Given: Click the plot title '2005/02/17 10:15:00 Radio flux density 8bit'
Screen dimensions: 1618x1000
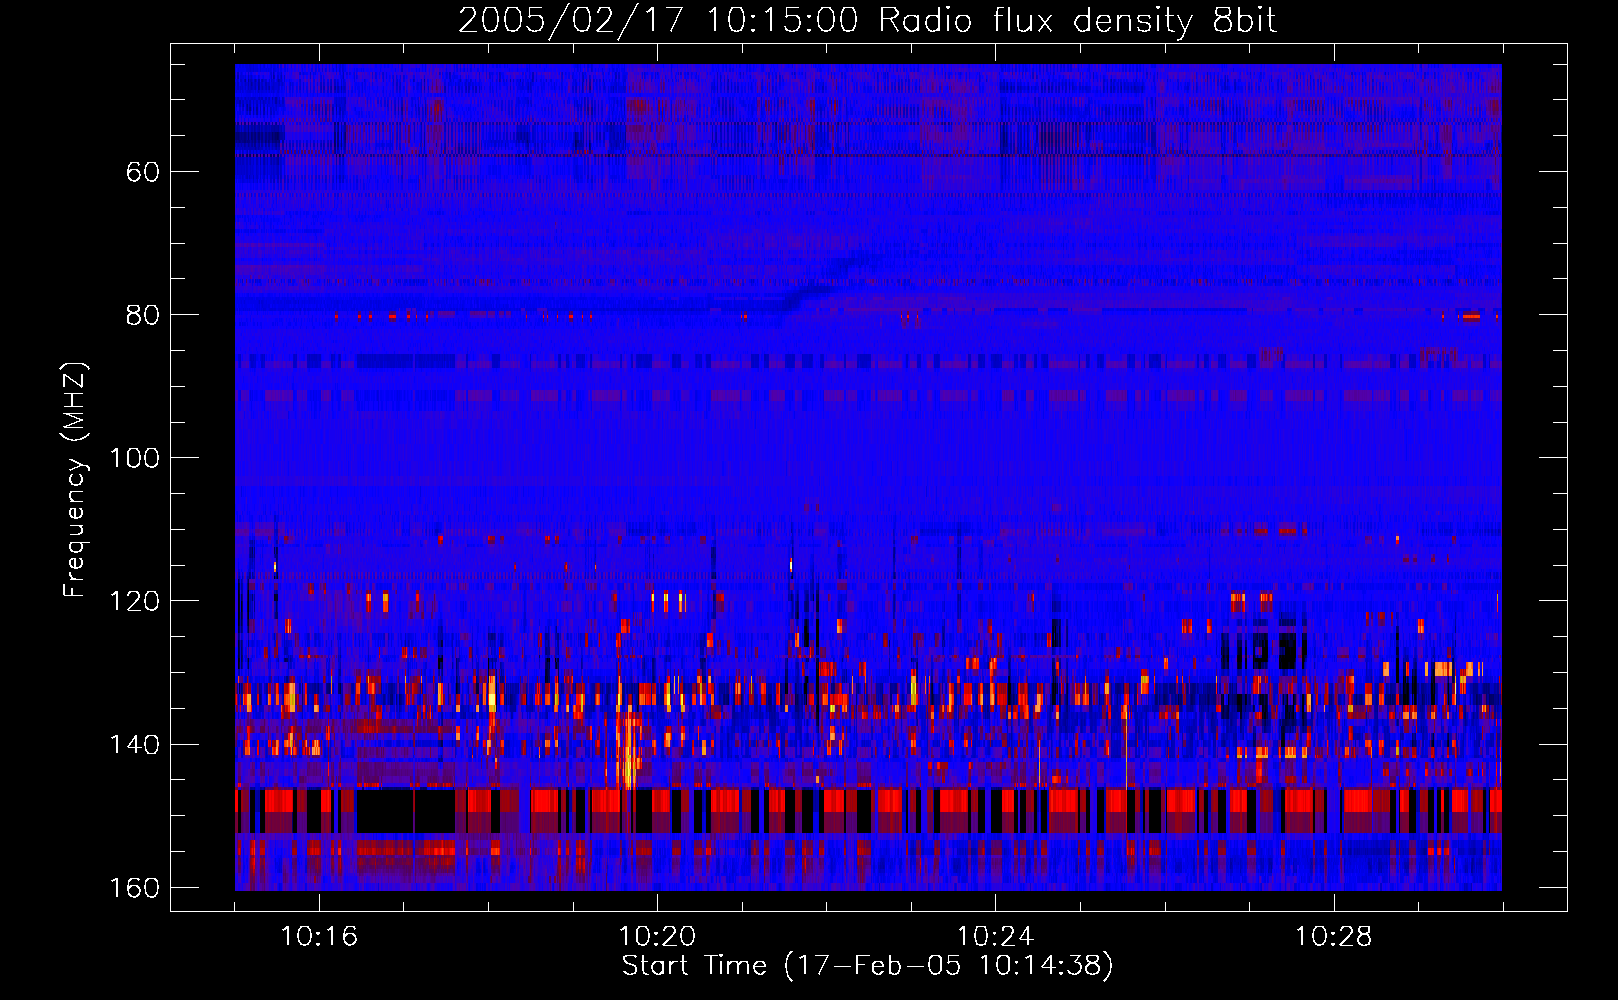Looking at the screenshot, I should 867,21.
